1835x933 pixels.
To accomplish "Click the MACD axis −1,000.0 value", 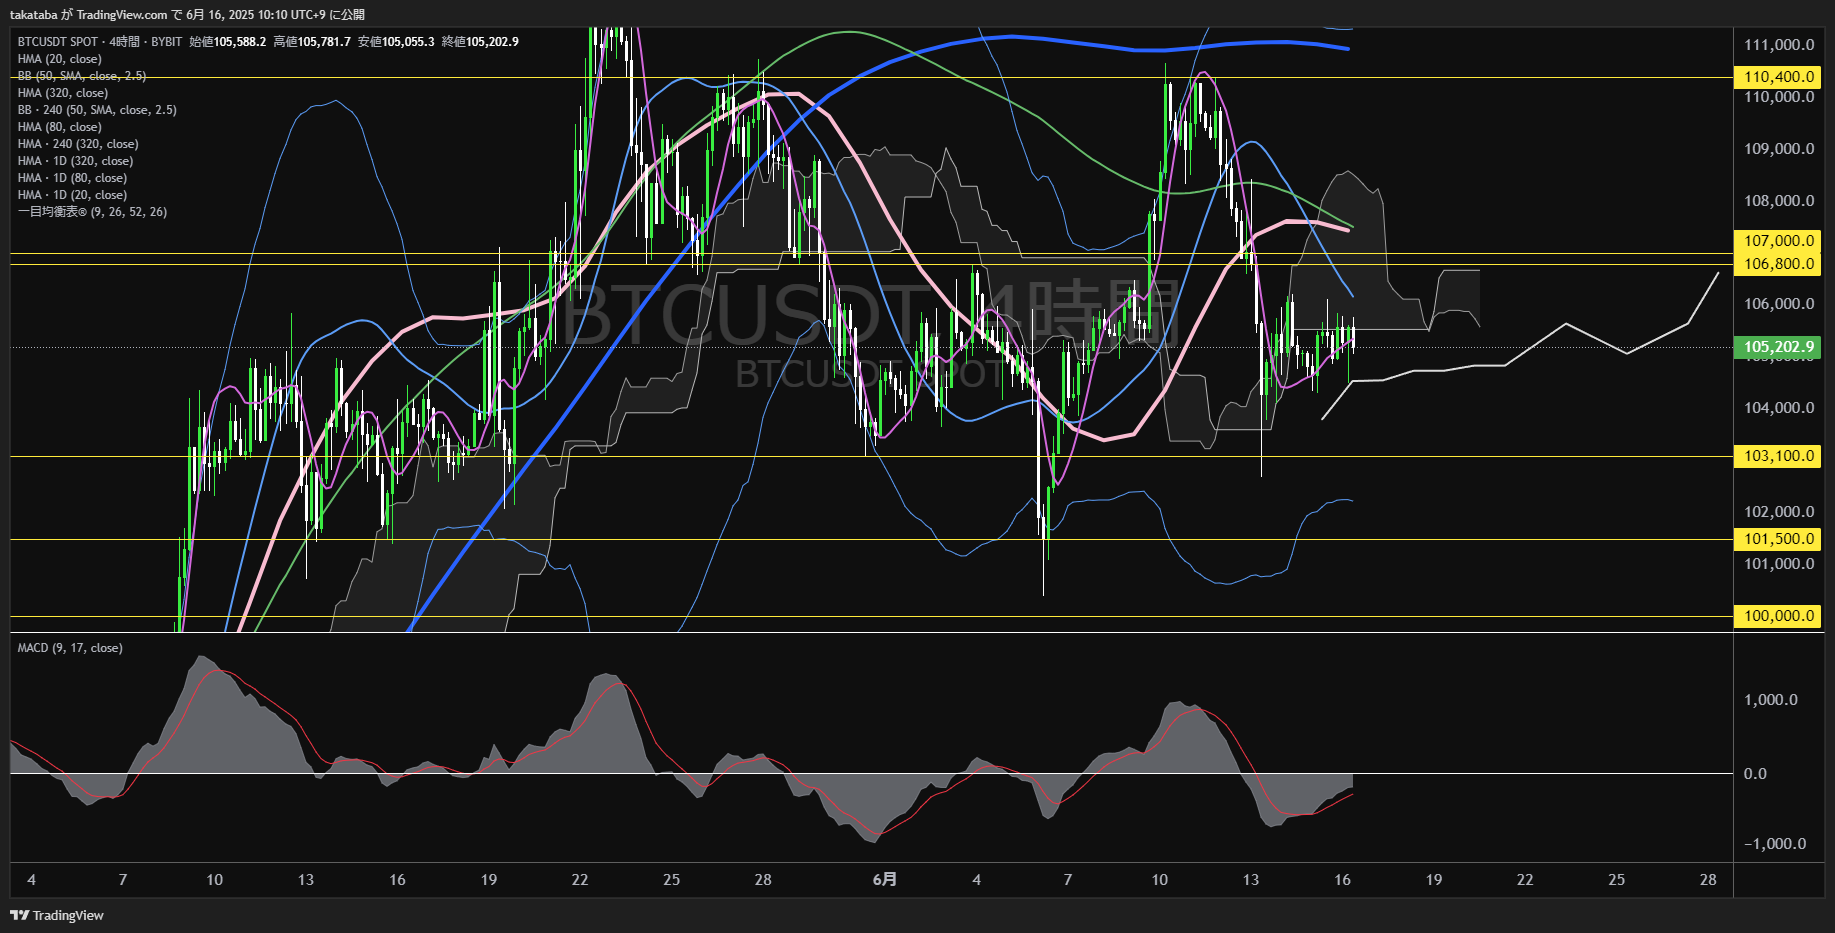I will tap(1775, 844).
